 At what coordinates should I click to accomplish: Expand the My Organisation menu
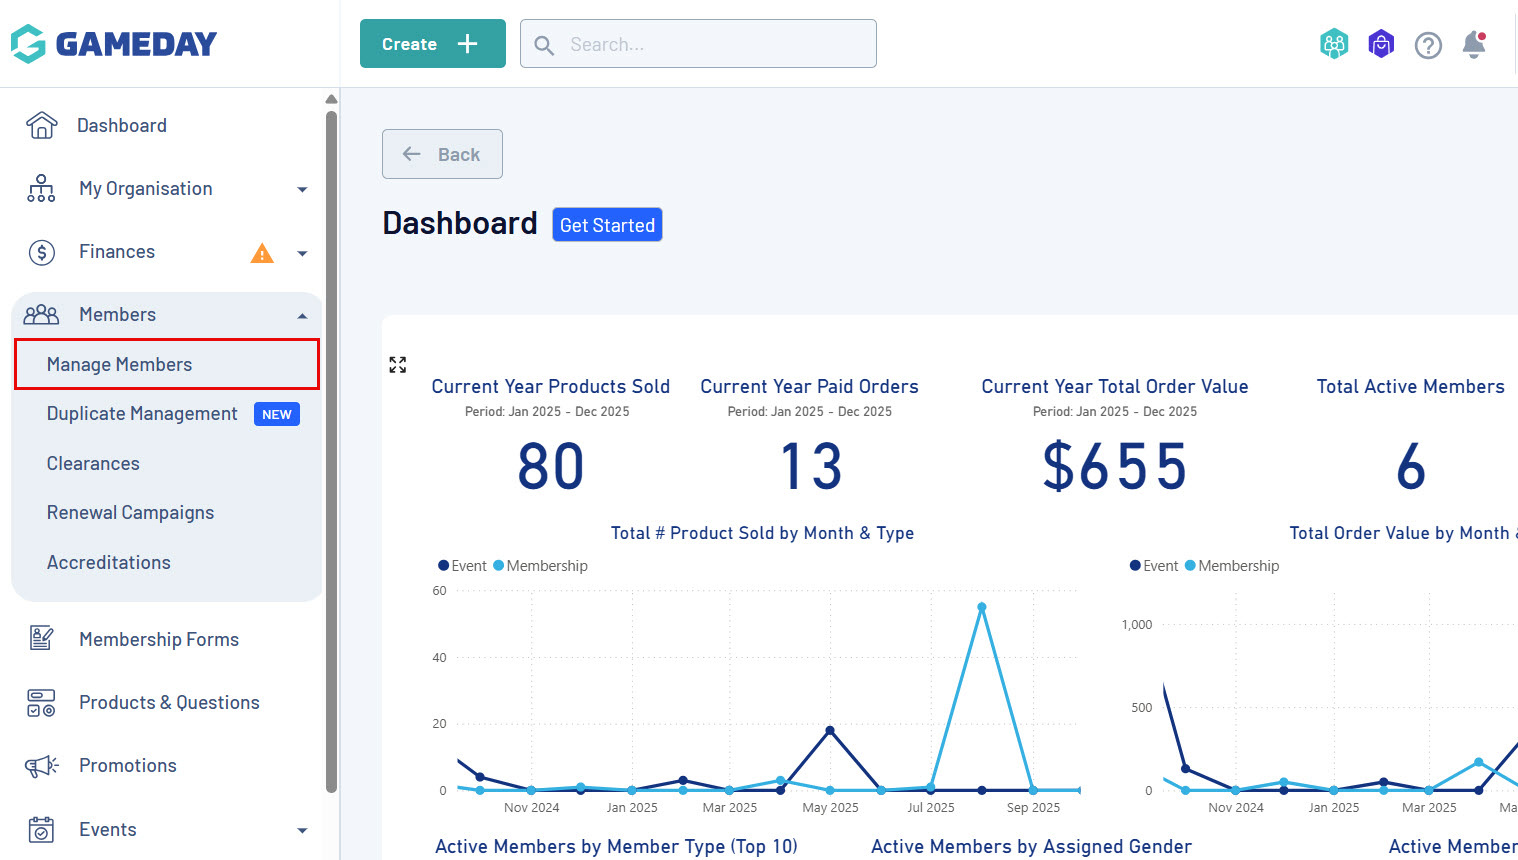302,190
